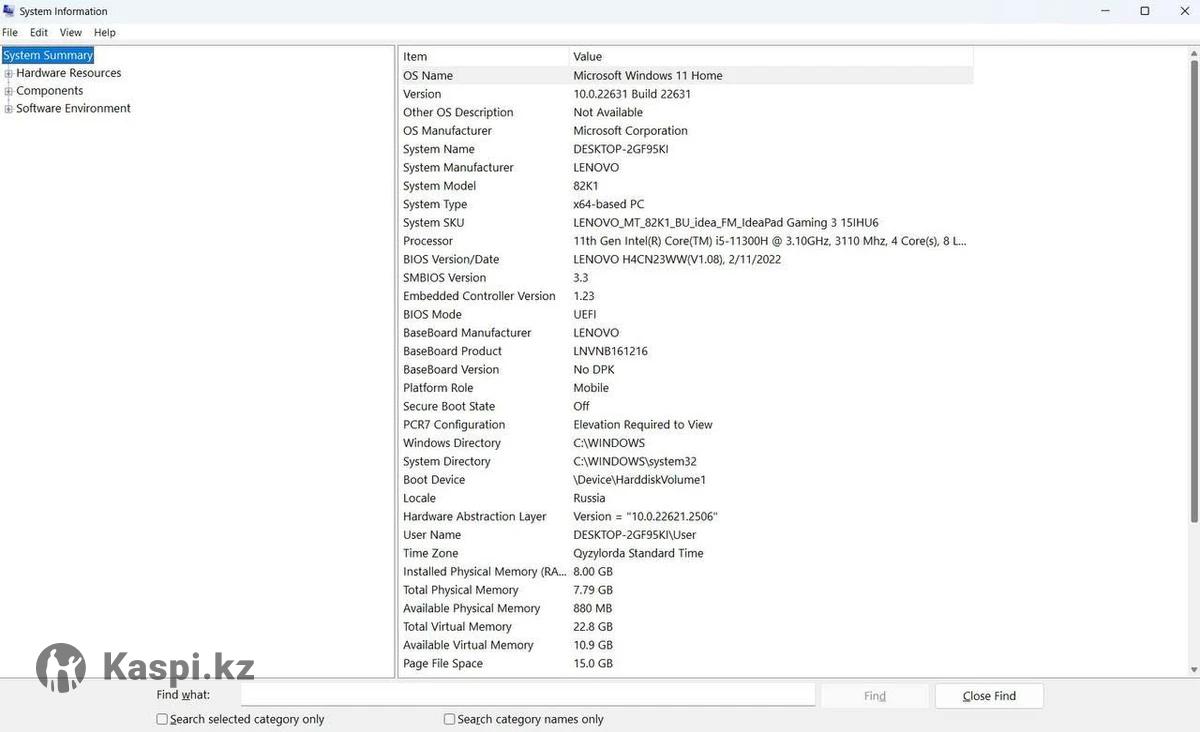Select the System Model row
1200x732 pixels.
click(x=686, y=186)
